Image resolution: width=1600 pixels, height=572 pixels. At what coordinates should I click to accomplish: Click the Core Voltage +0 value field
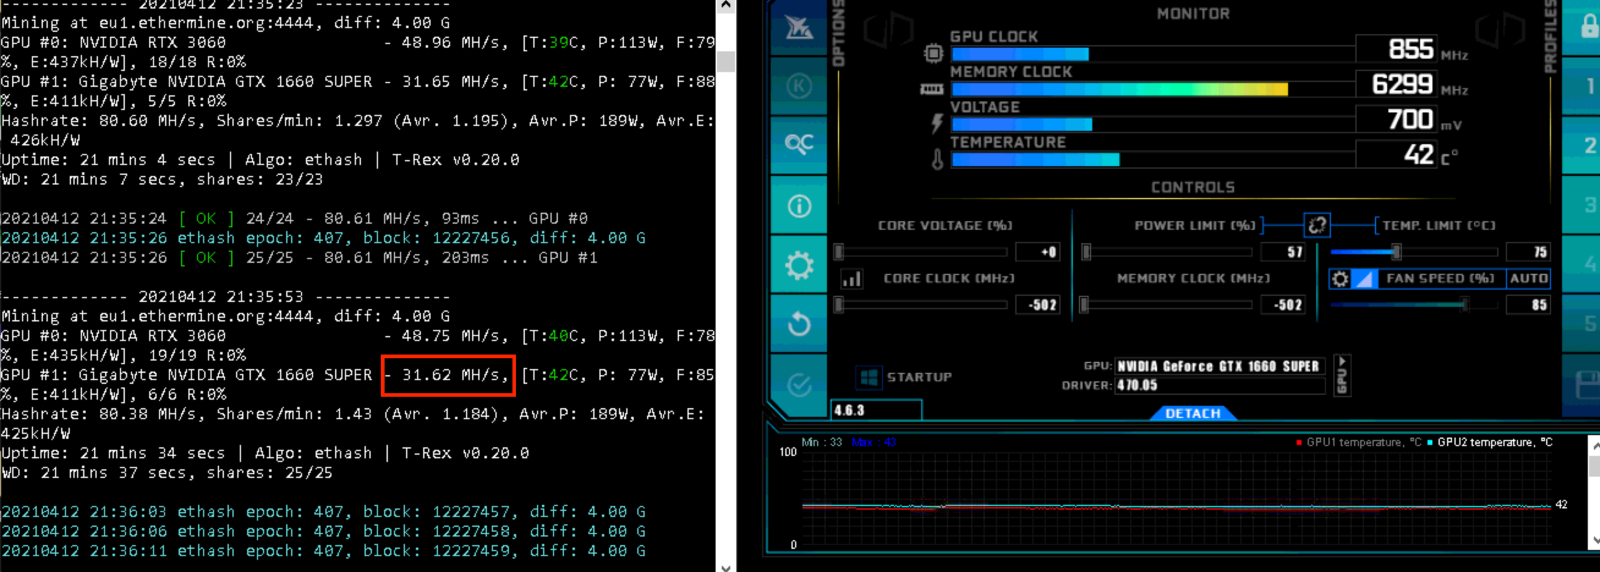click(x=1037, y=252)
